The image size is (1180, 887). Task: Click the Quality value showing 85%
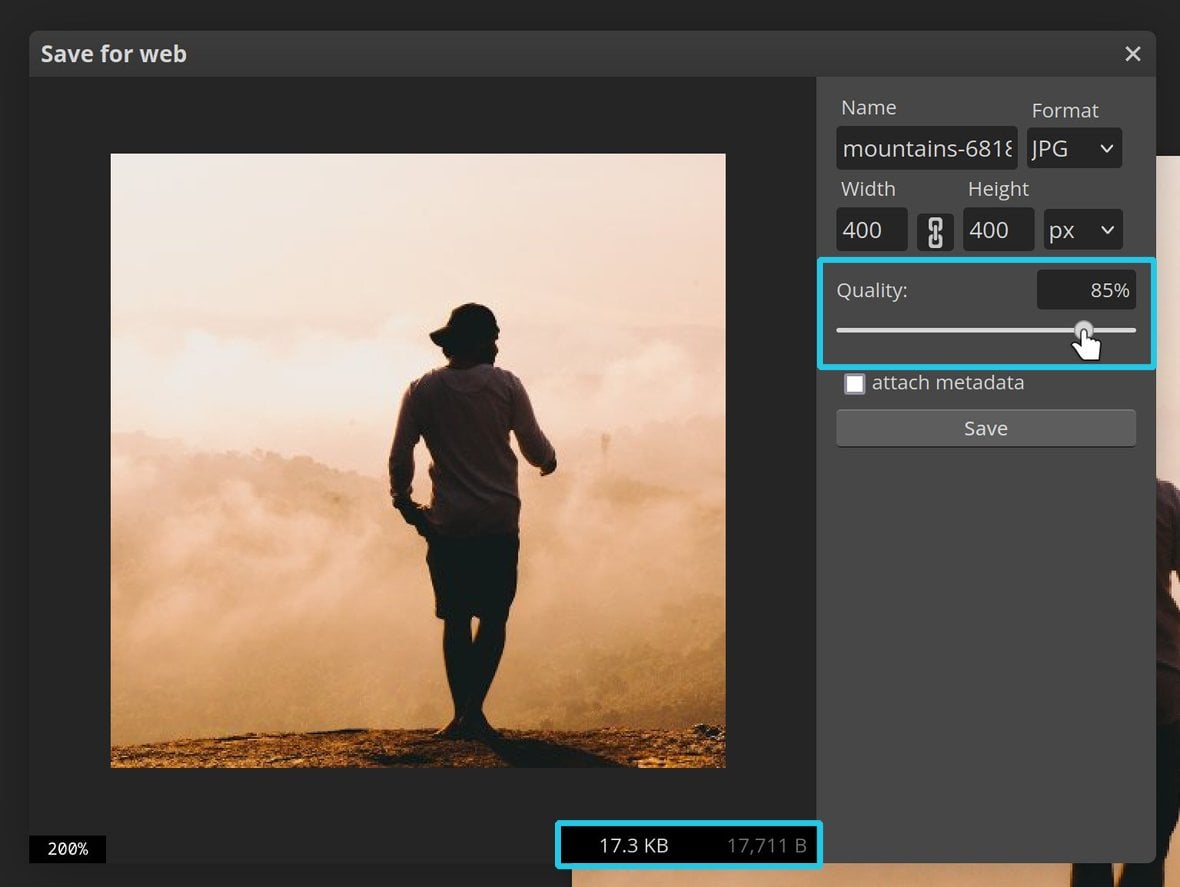click(x=1086, y=290)
